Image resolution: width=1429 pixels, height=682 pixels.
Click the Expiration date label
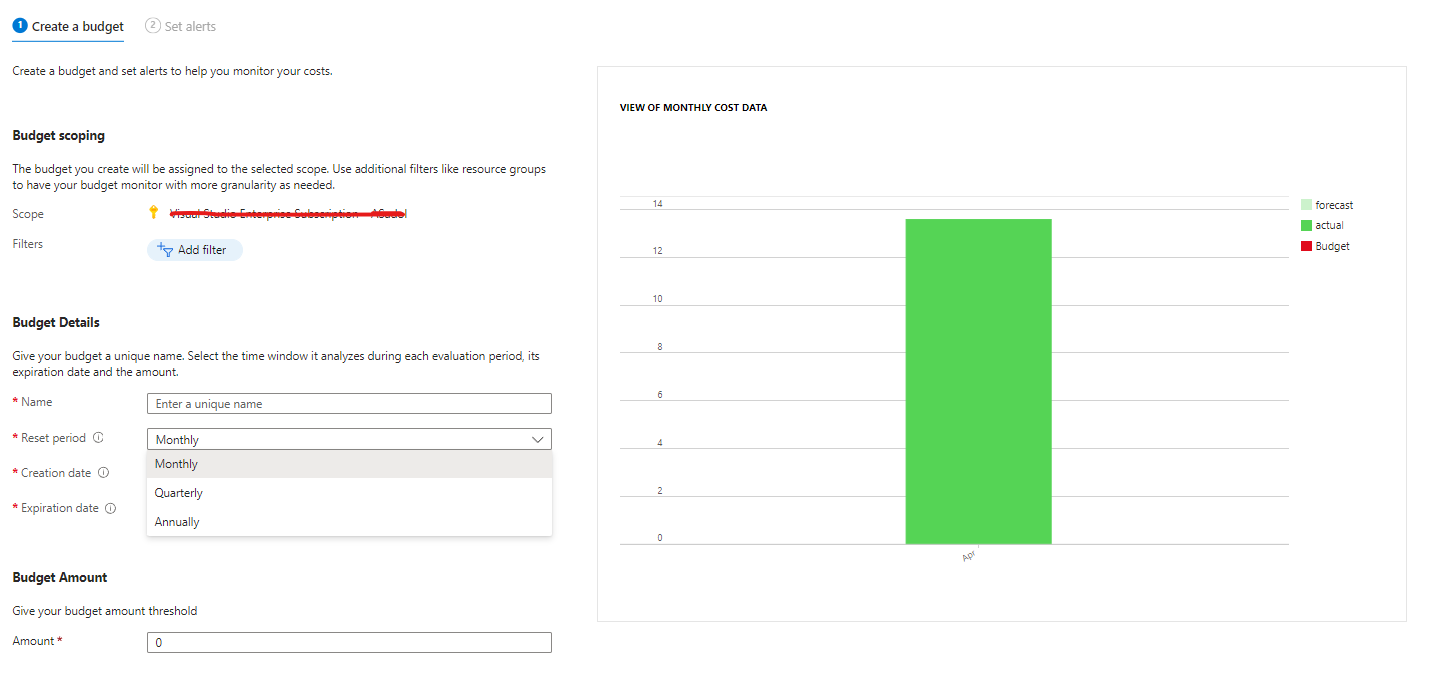point(60,508)
